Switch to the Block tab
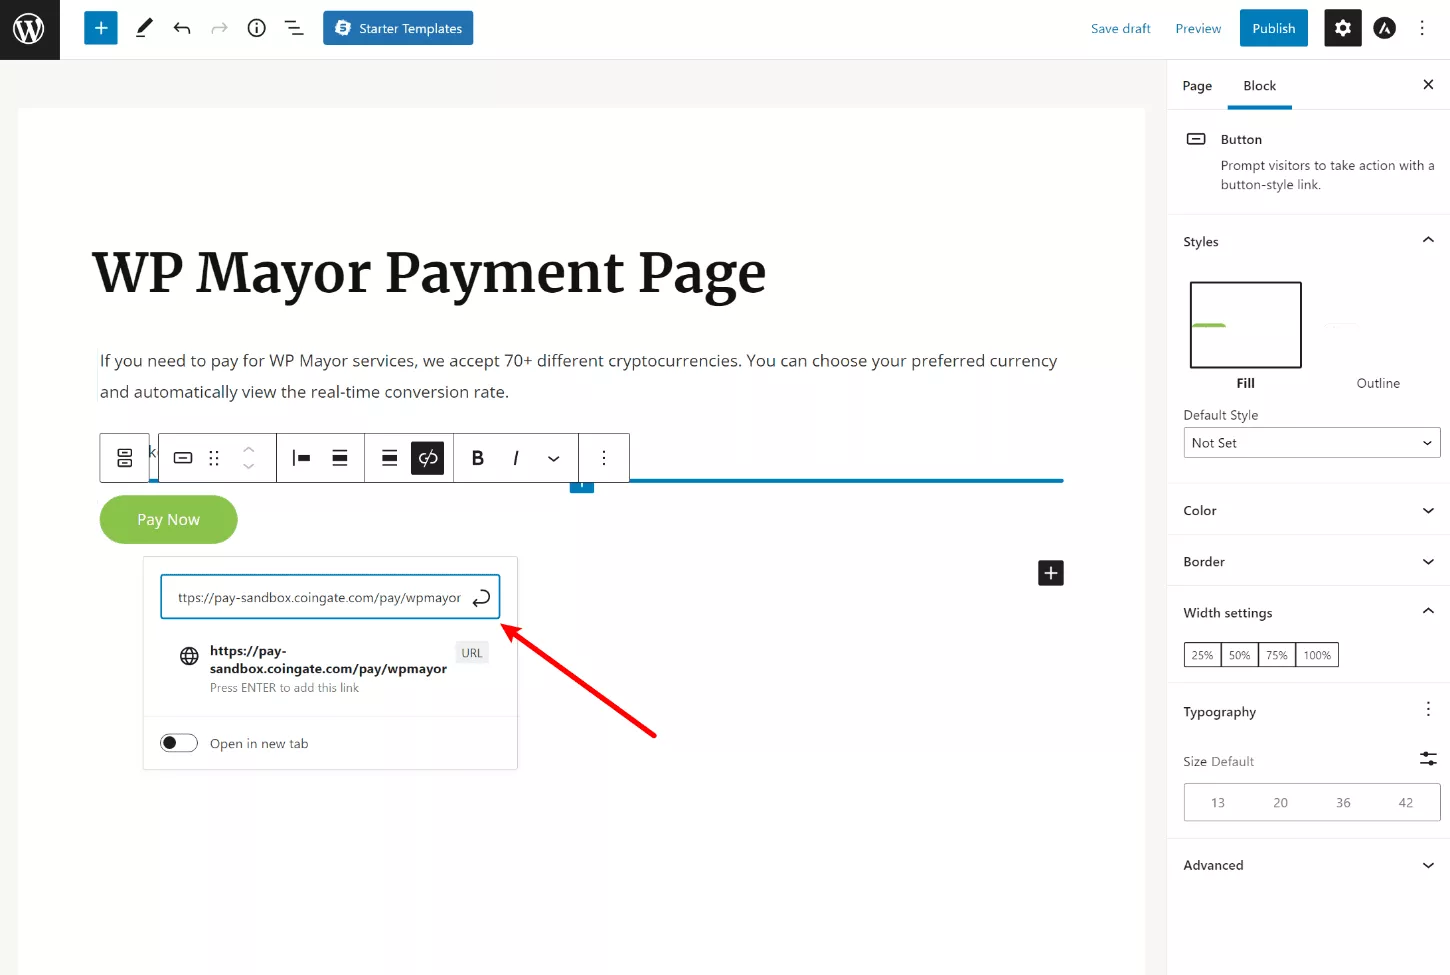Screen dimensions: 1450x975 tap(1260, 86)
